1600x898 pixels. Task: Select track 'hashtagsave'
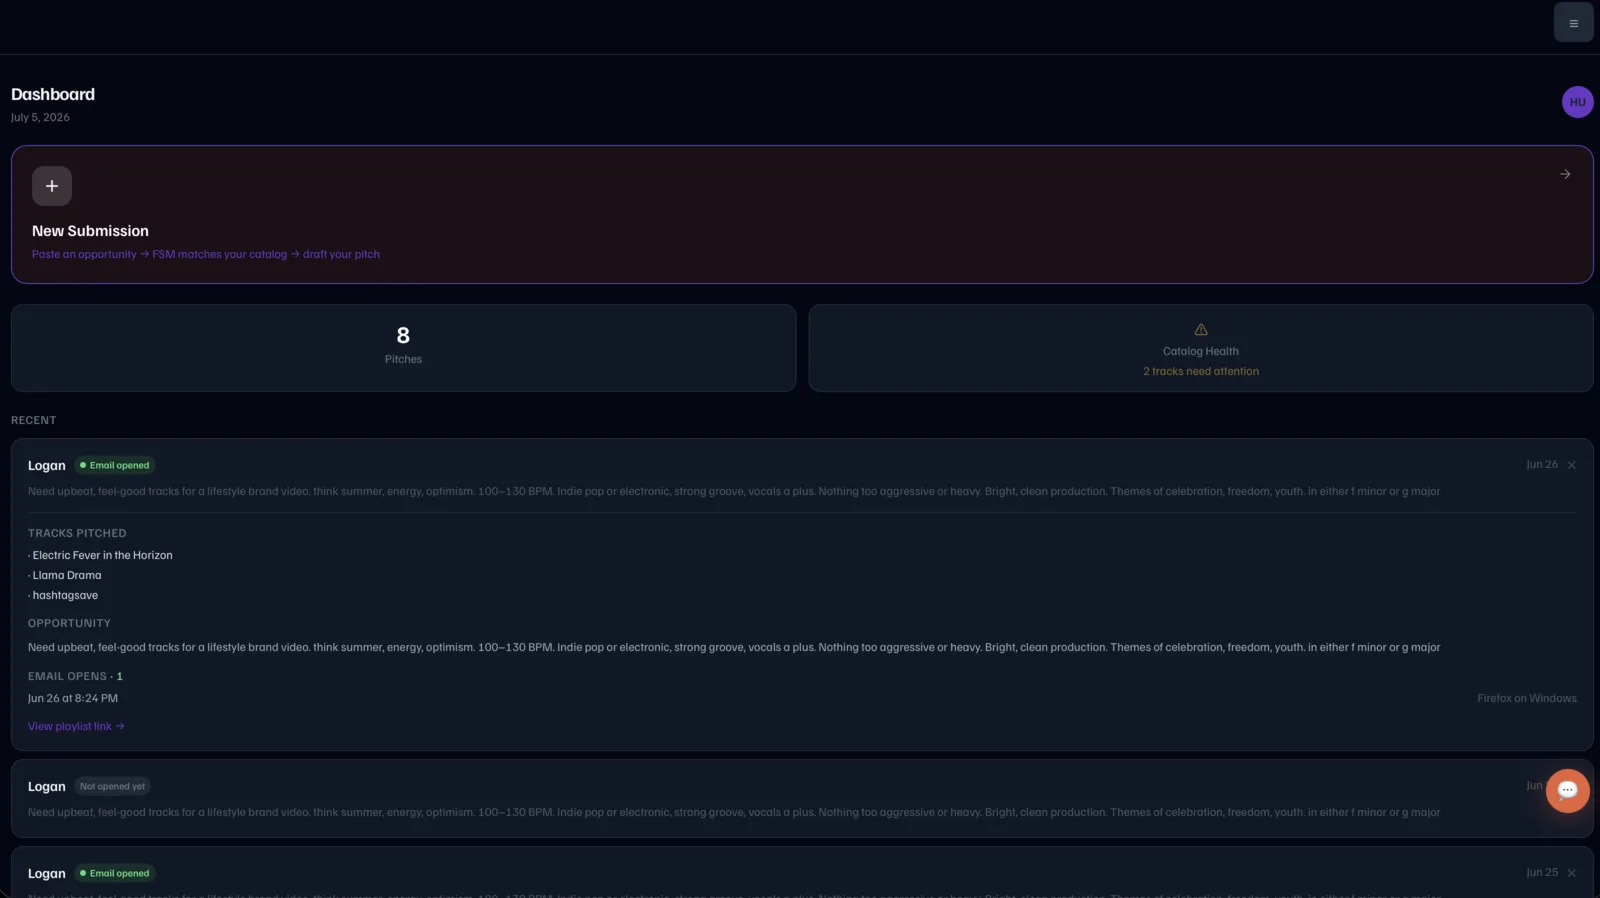(x=65, y=595)
